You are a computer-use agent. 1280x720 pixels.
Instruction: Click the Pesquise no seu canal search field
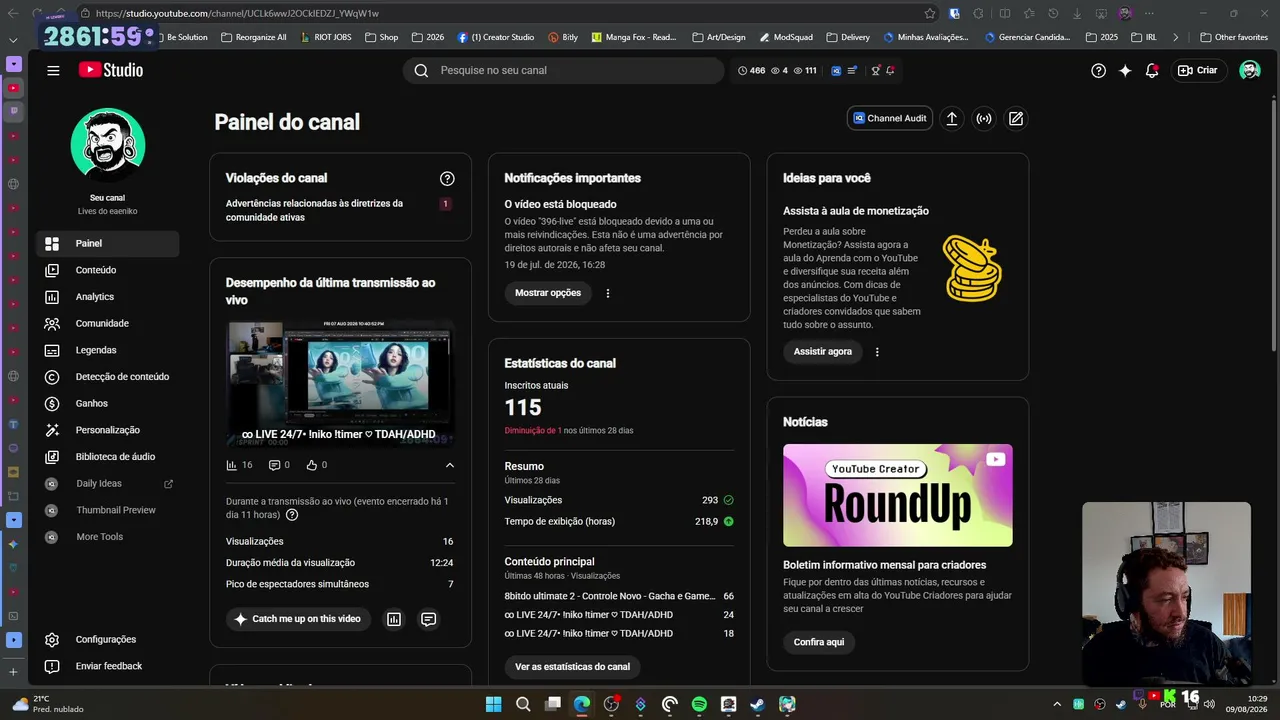tap(563, 70)
